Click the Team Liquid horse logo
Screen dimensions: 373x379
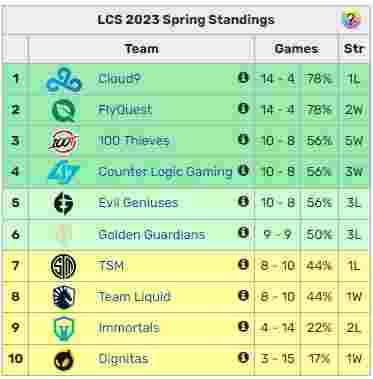point(64,297)
